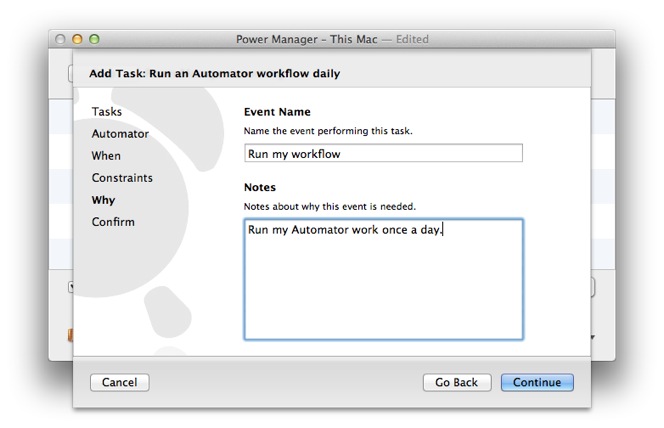Viewport: 664px width, 428px height.
Task: Click the Go Back button
Action: (x=457, y=382)
